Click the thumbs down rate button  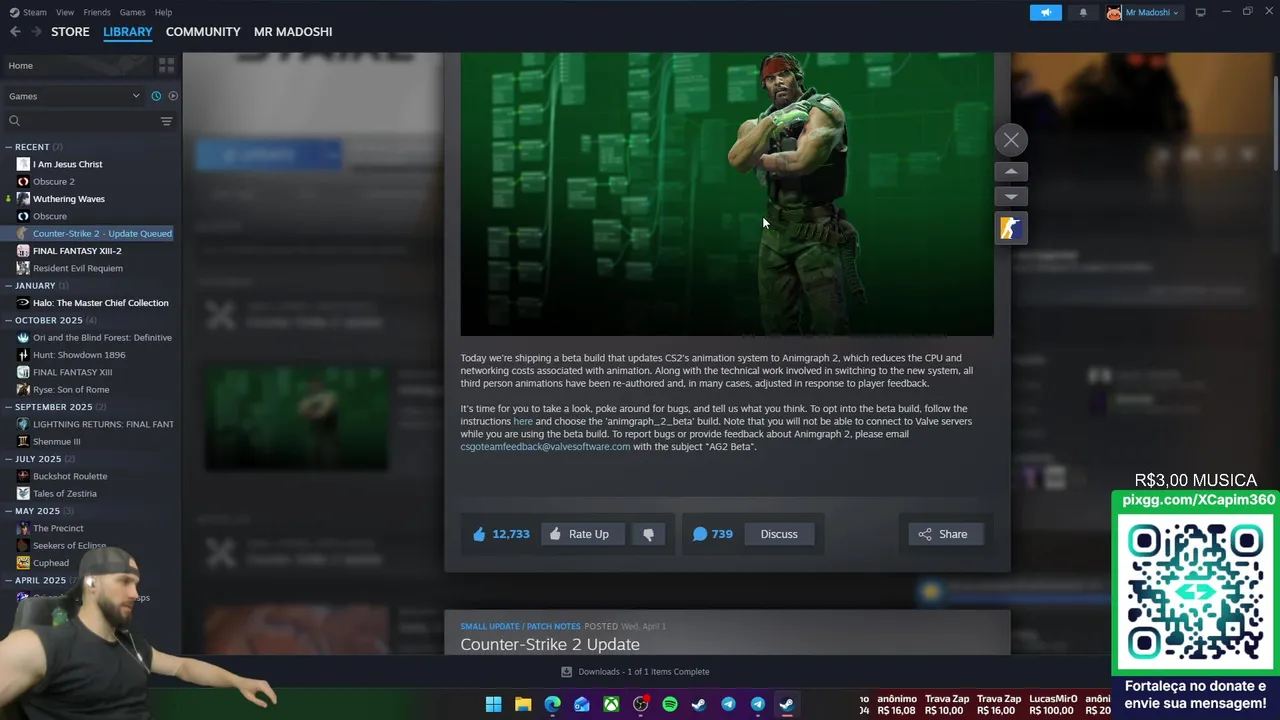pos(648,534)
